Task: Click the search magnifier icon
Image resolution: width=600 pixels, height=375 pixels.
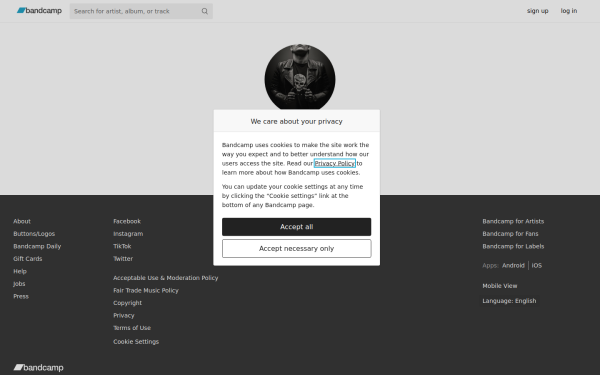Action: (205, 11)
